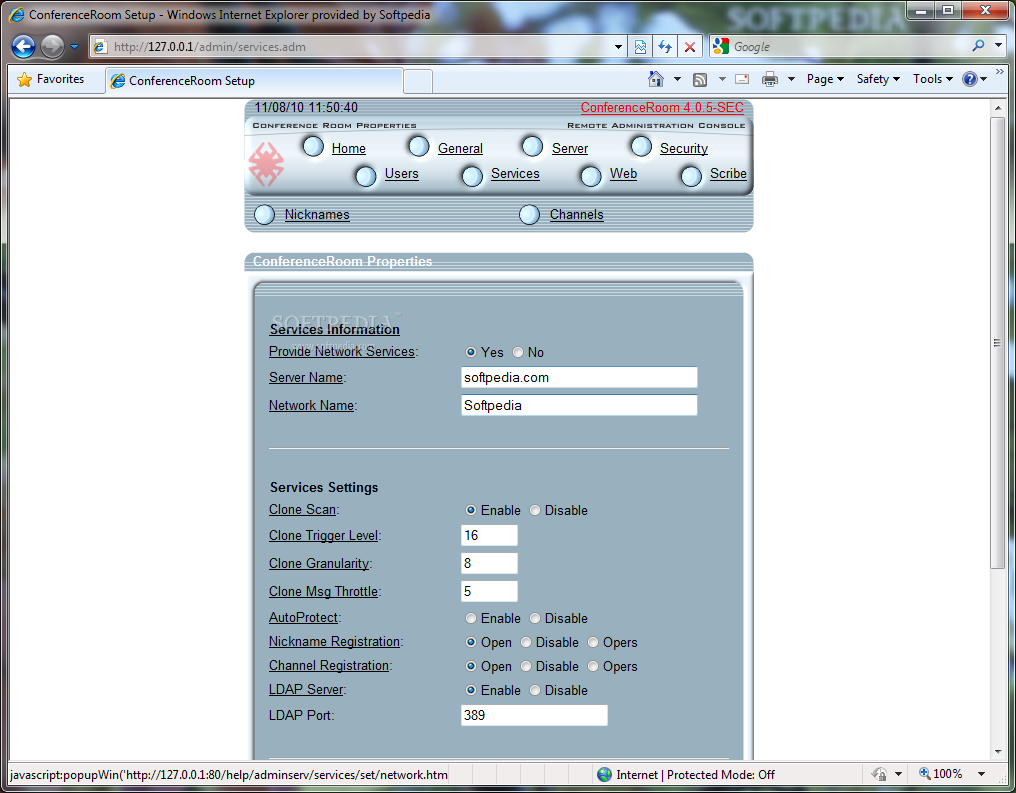Select Yes for Provide Network Services
Viewport: 1016px width, 793px height.
(x=471, y=352)
